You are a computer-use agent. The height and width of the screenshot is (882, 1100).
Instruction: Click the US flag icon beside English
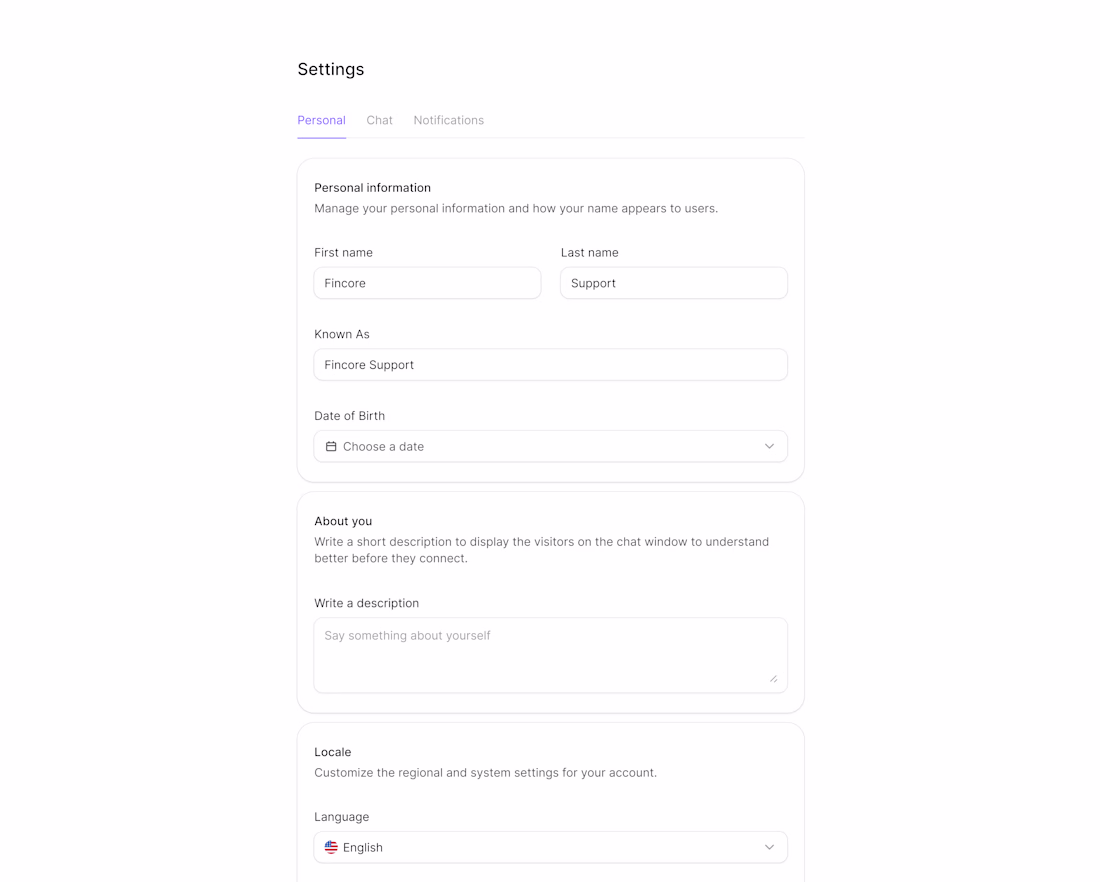point(331,847)
